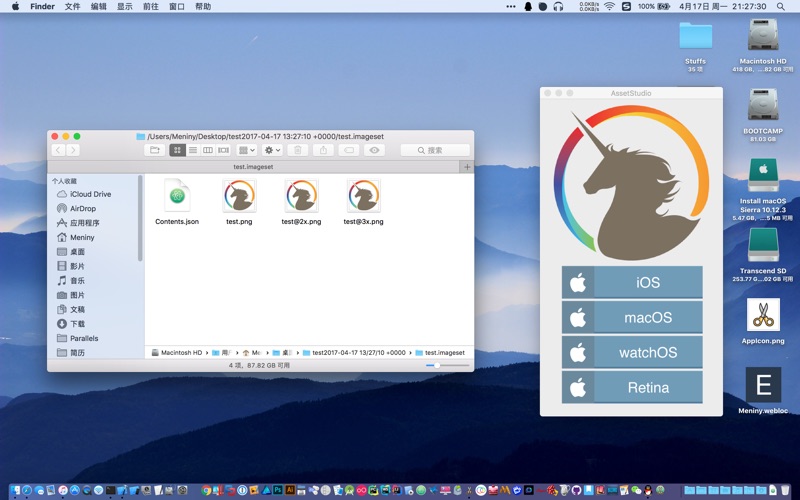The height and width of the screenshot is (500, 800).
Task: Select the test.png file thumbnail
Action: [x=239, y=195]
